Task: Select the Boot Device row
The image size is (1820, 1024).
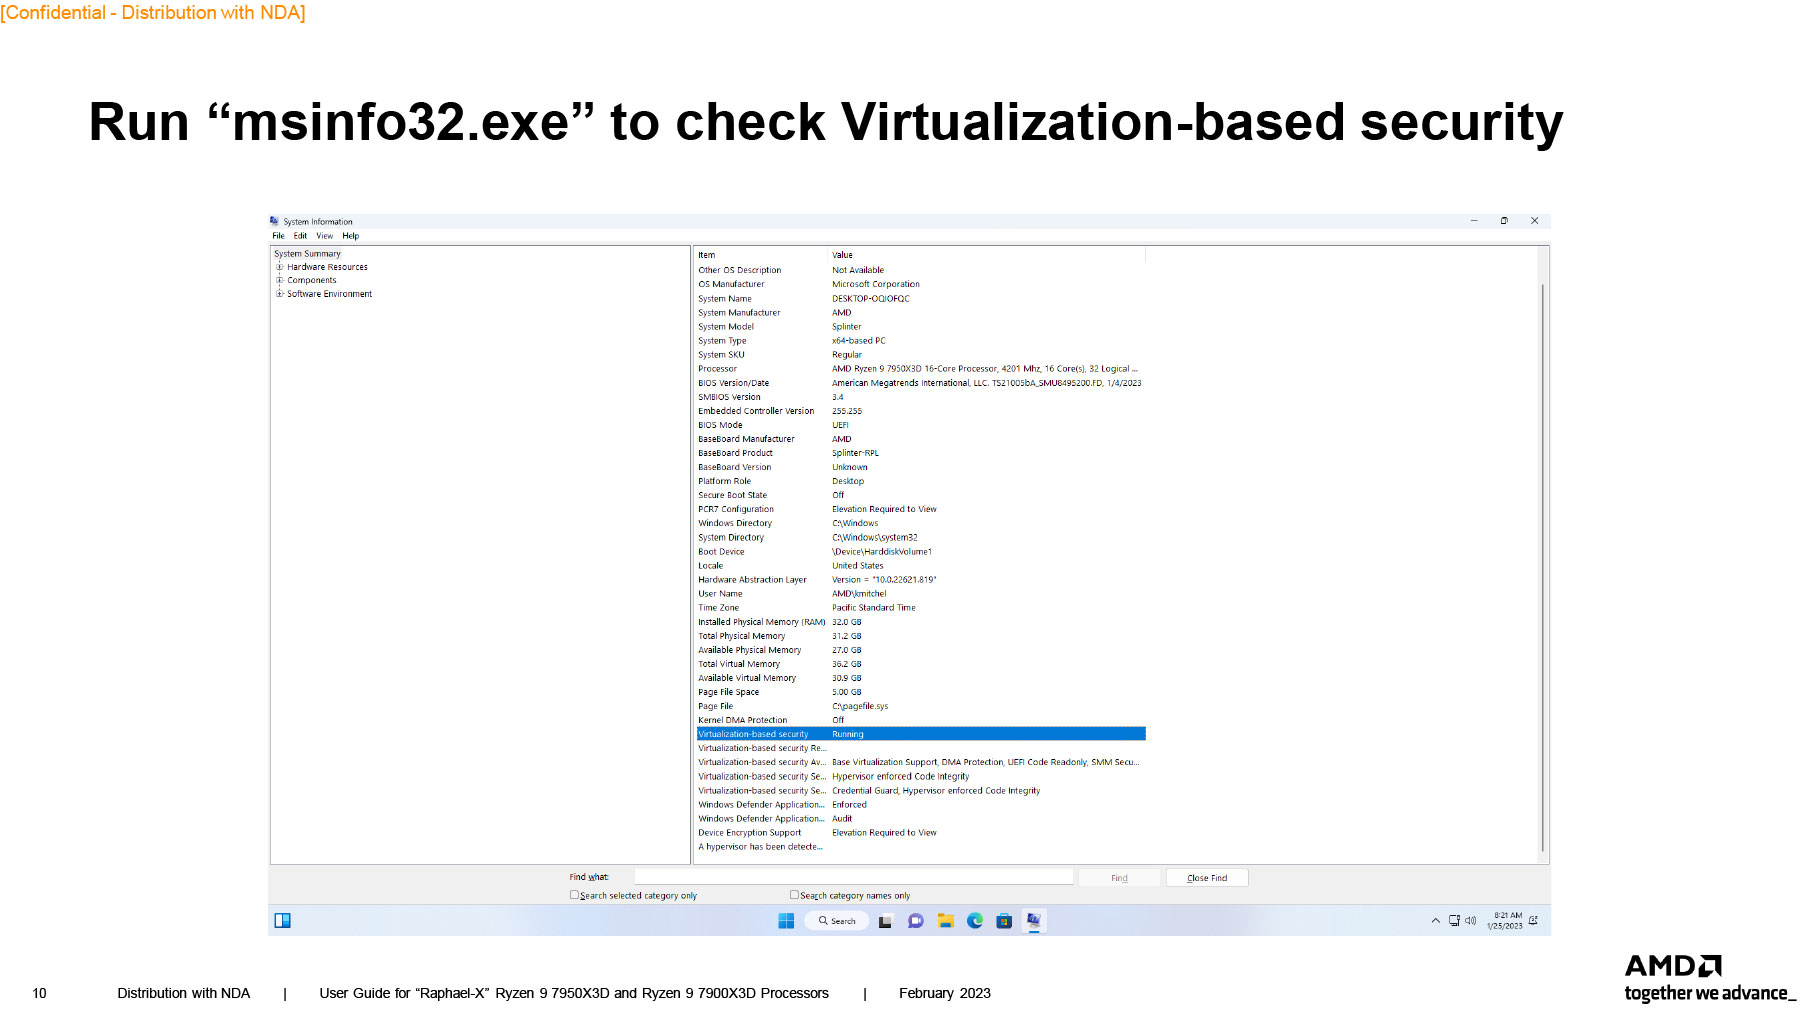Action: click(x=921, y=552)
